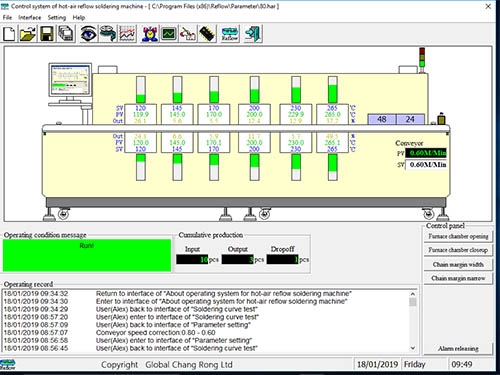Click the operating record scroll down arrow
Screen dimensions: 500x375
pyautogui.click(x=413, y=348)
